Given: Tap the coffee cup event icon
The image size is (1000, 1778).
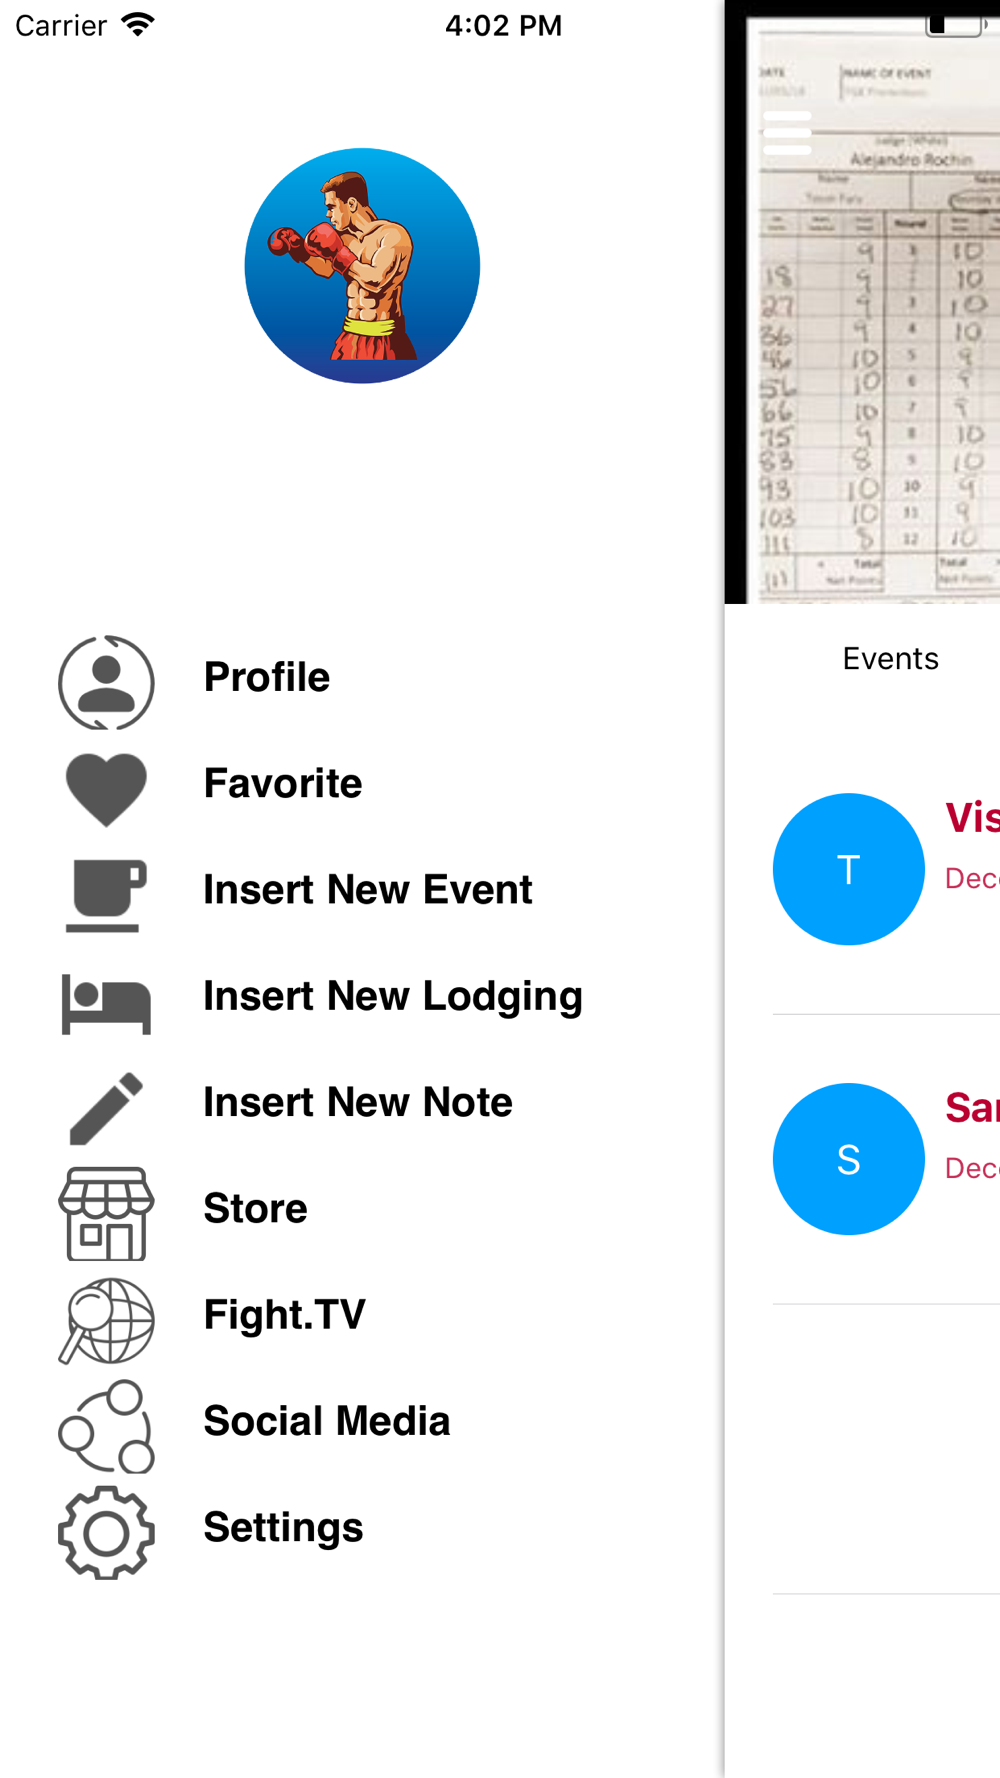Looking at the screenshot, I should [106, 895].
